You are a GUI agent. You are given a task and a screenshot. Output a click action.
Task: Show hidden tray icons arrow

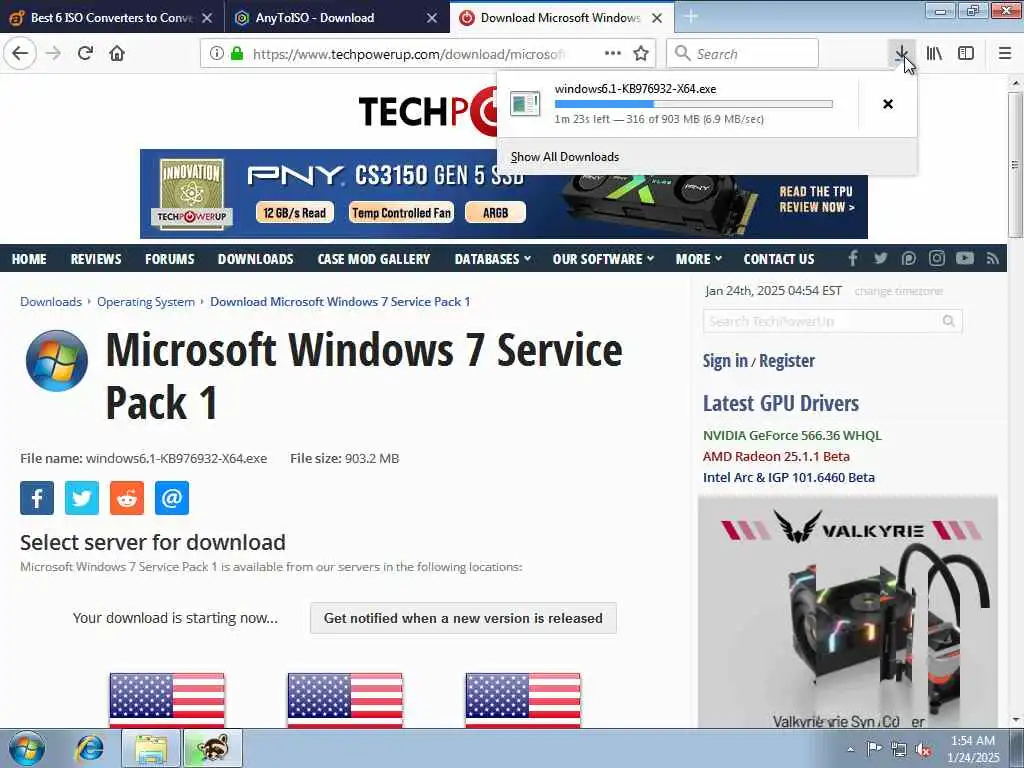(x=850, y=750)
